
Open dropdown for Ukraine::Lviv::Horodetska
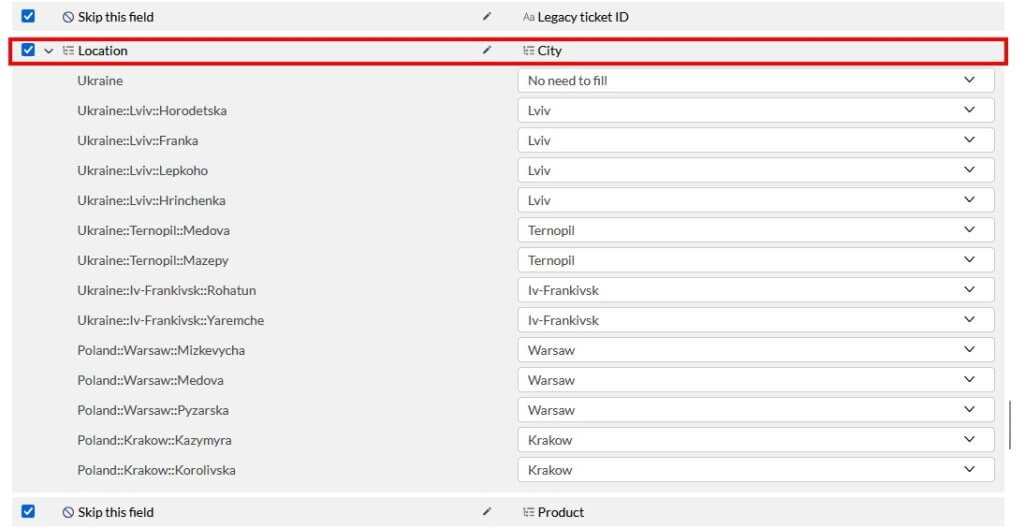pos(755,110)
